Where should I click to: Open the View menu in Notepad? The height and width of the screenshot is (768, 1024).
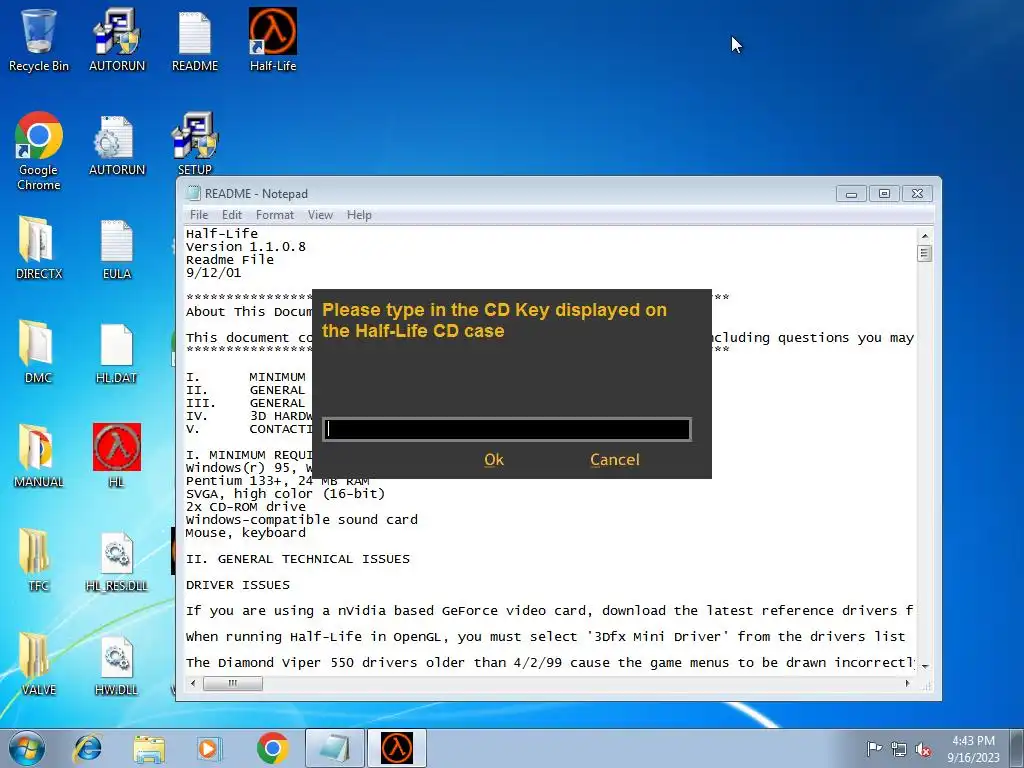click(320, 215)
